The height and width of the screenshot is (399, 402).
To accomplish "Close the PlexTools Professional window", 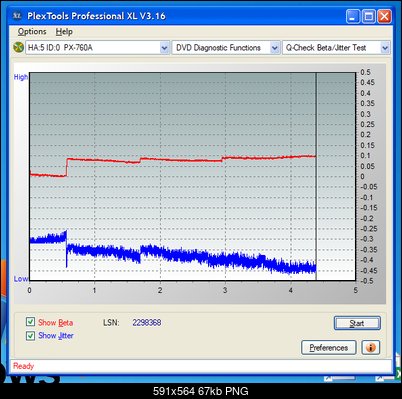I will pyautogui.click(x=384, y=16).
